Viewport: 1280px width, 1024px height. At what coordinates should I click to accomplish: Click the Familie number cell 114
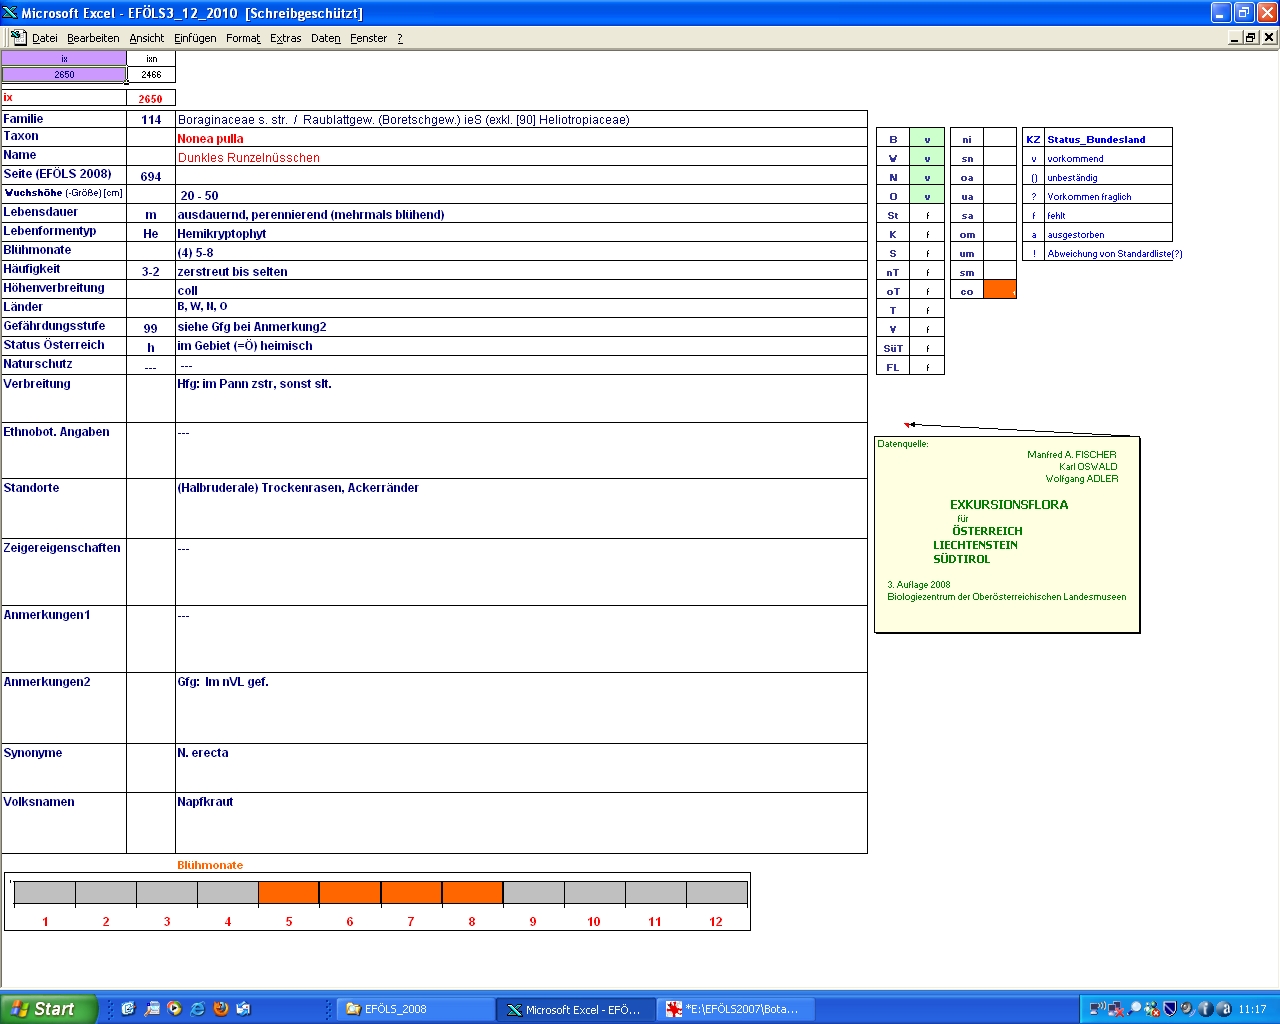151,119
